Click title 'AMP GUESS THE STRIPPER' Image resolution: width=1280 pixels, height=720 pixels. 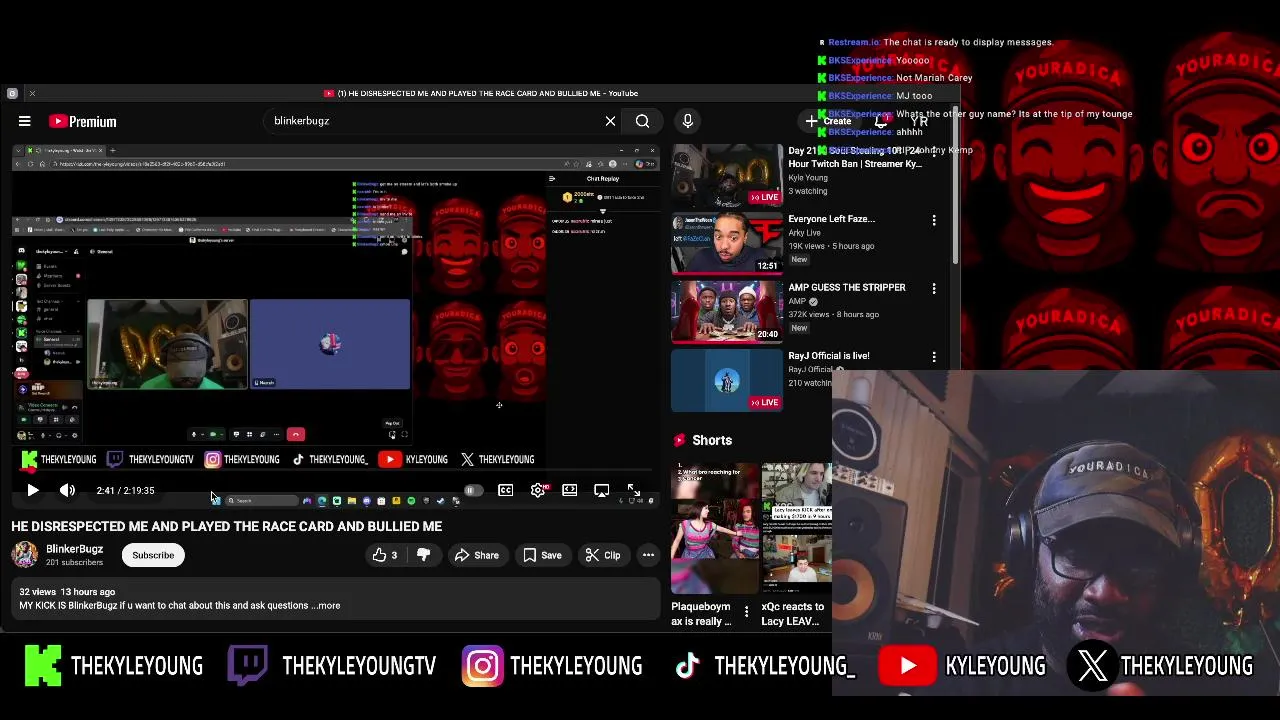click(847, 287)
